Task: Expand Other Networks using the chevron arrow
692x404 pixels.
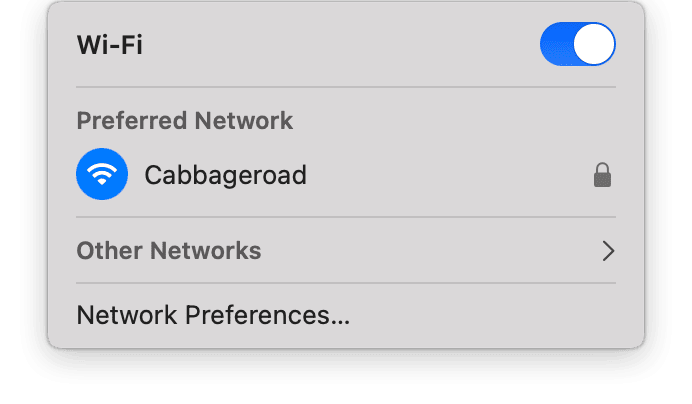Action: 608,251
